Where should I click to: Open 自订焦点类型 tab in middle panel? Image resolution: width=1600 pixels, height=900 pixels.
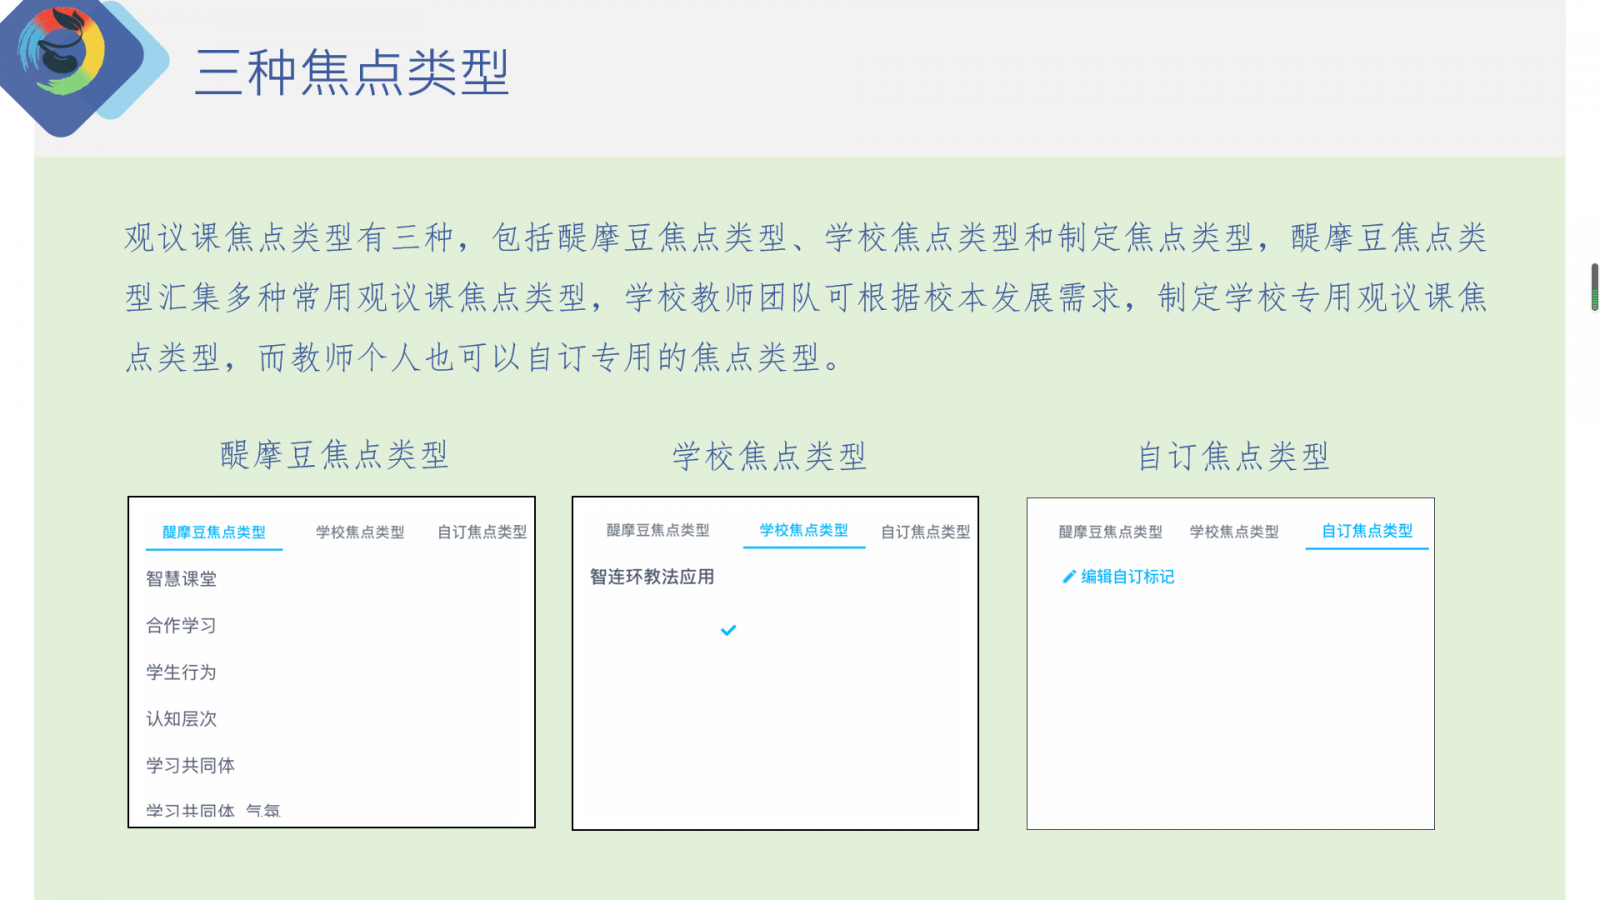pos(925,532)
